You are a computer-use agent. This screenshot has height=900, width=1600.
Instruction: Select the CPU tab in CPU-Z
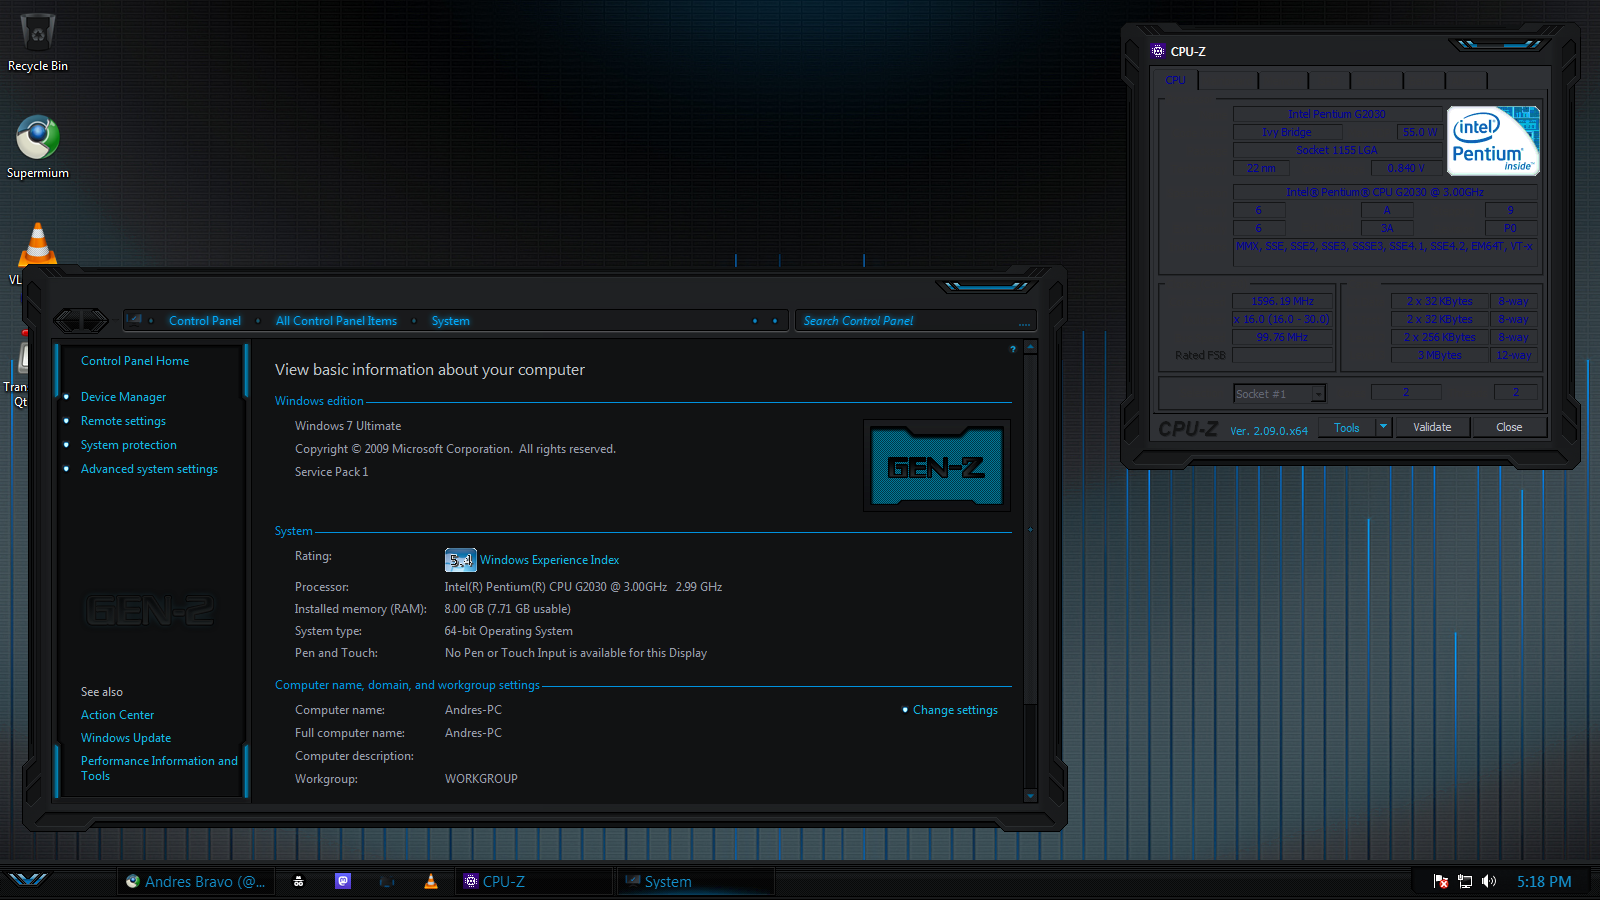1176,80
